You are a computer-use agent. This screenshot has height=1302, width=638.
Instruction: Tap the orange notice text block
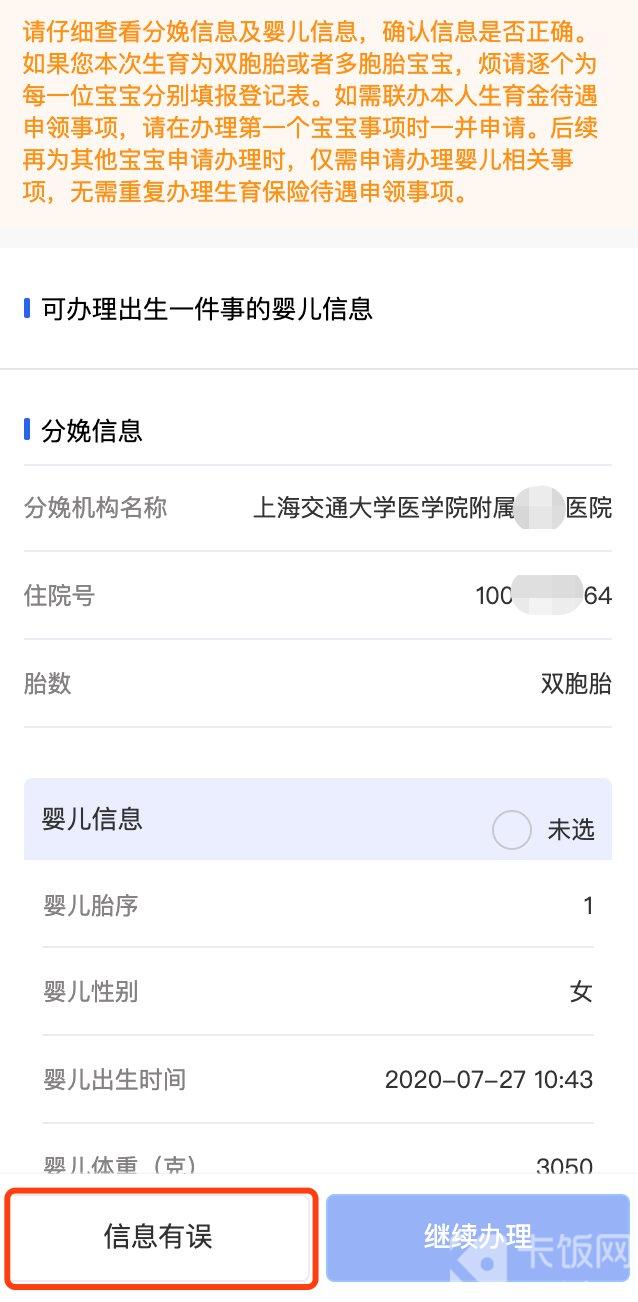(310, 112)
